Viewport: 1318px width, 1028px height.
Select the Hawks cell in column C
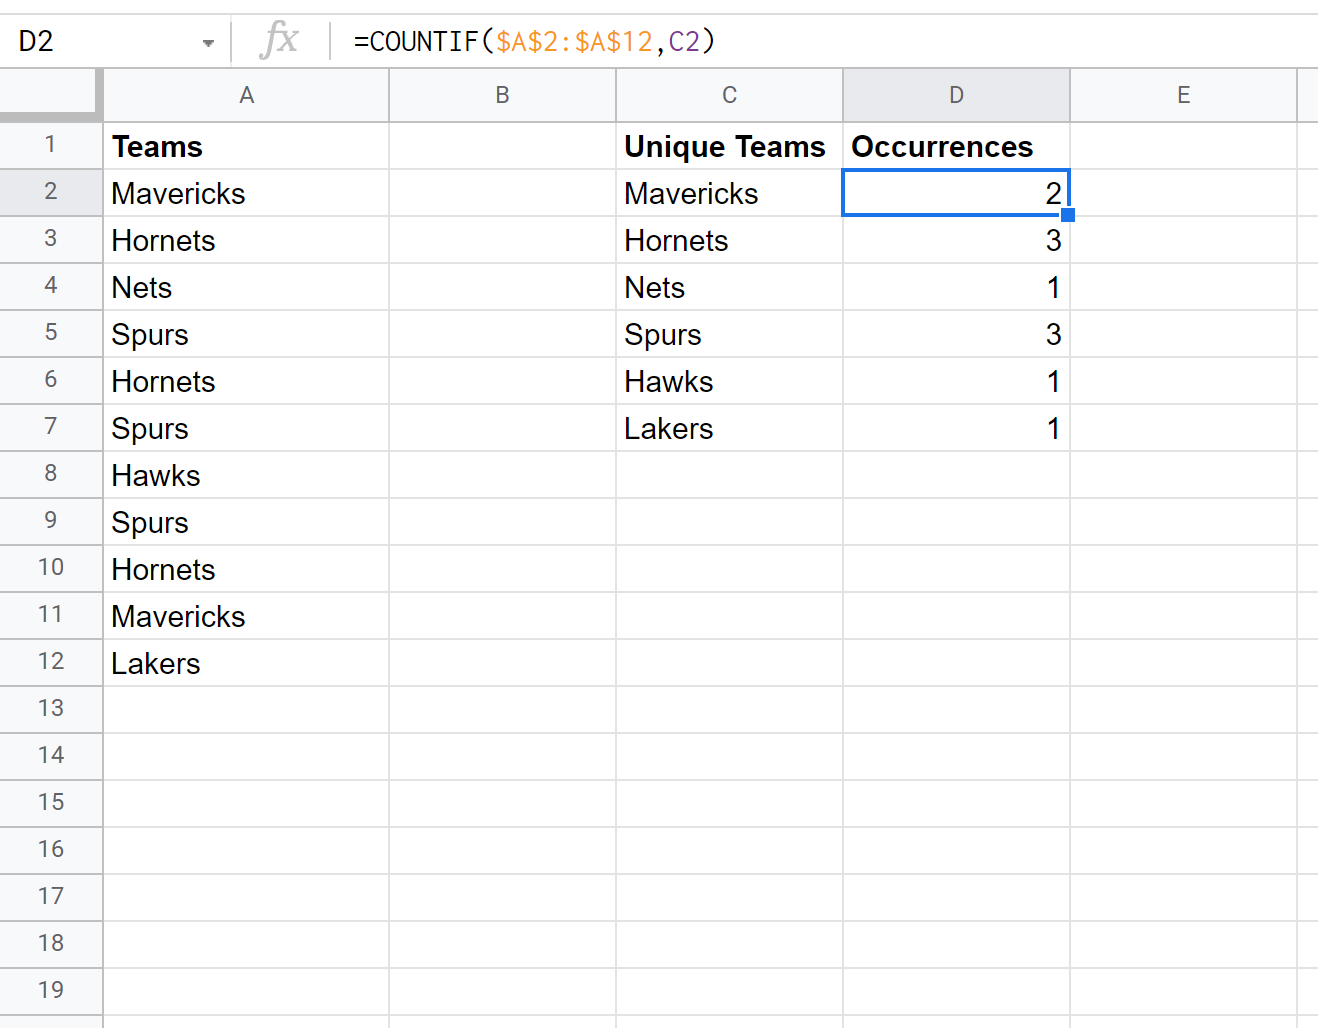tap(729, 381)
